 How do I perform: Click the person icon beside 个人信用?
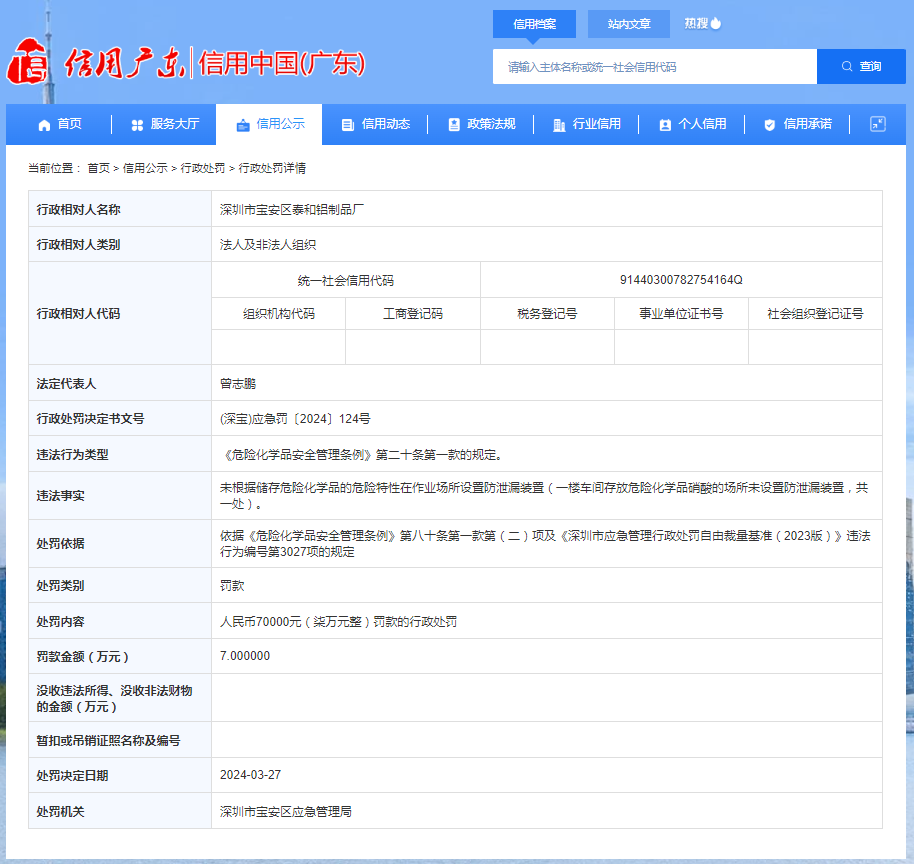665,125
